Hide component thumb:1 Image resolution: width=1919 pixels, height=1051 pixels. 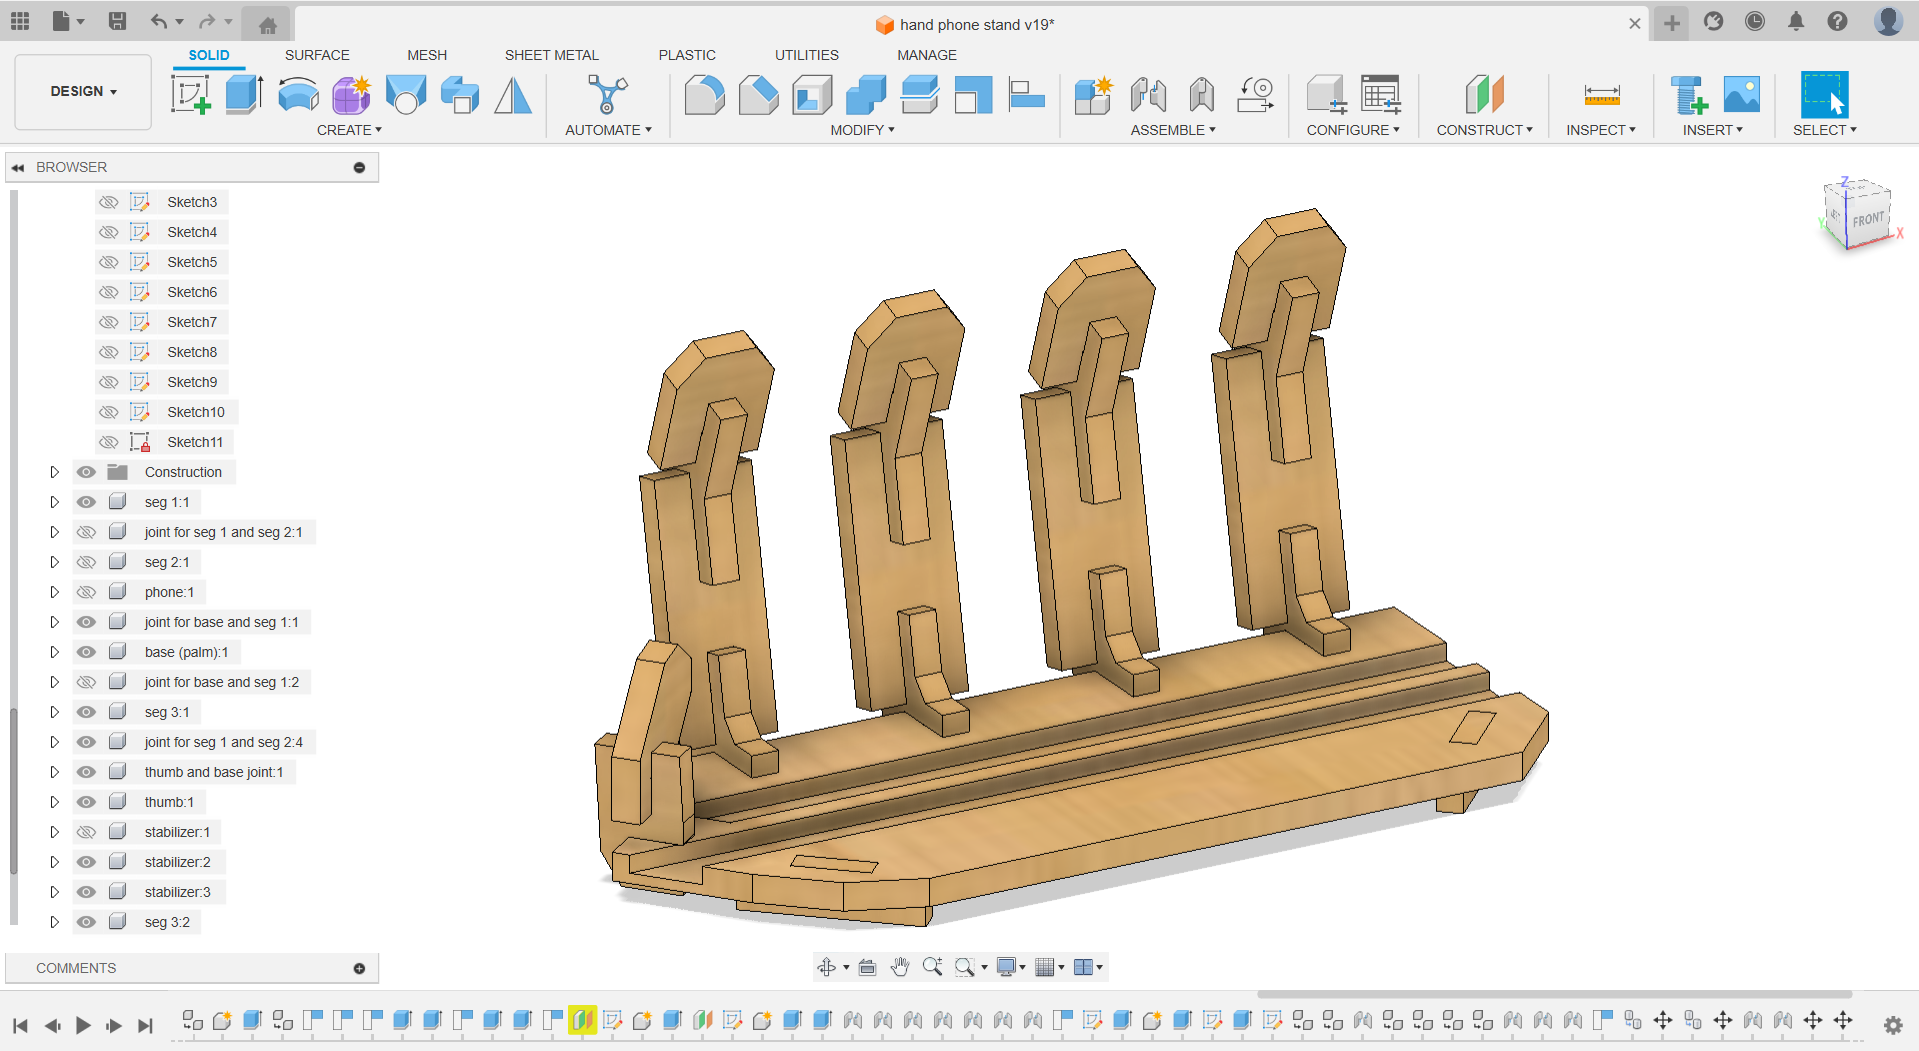click(x=87, y=802)
